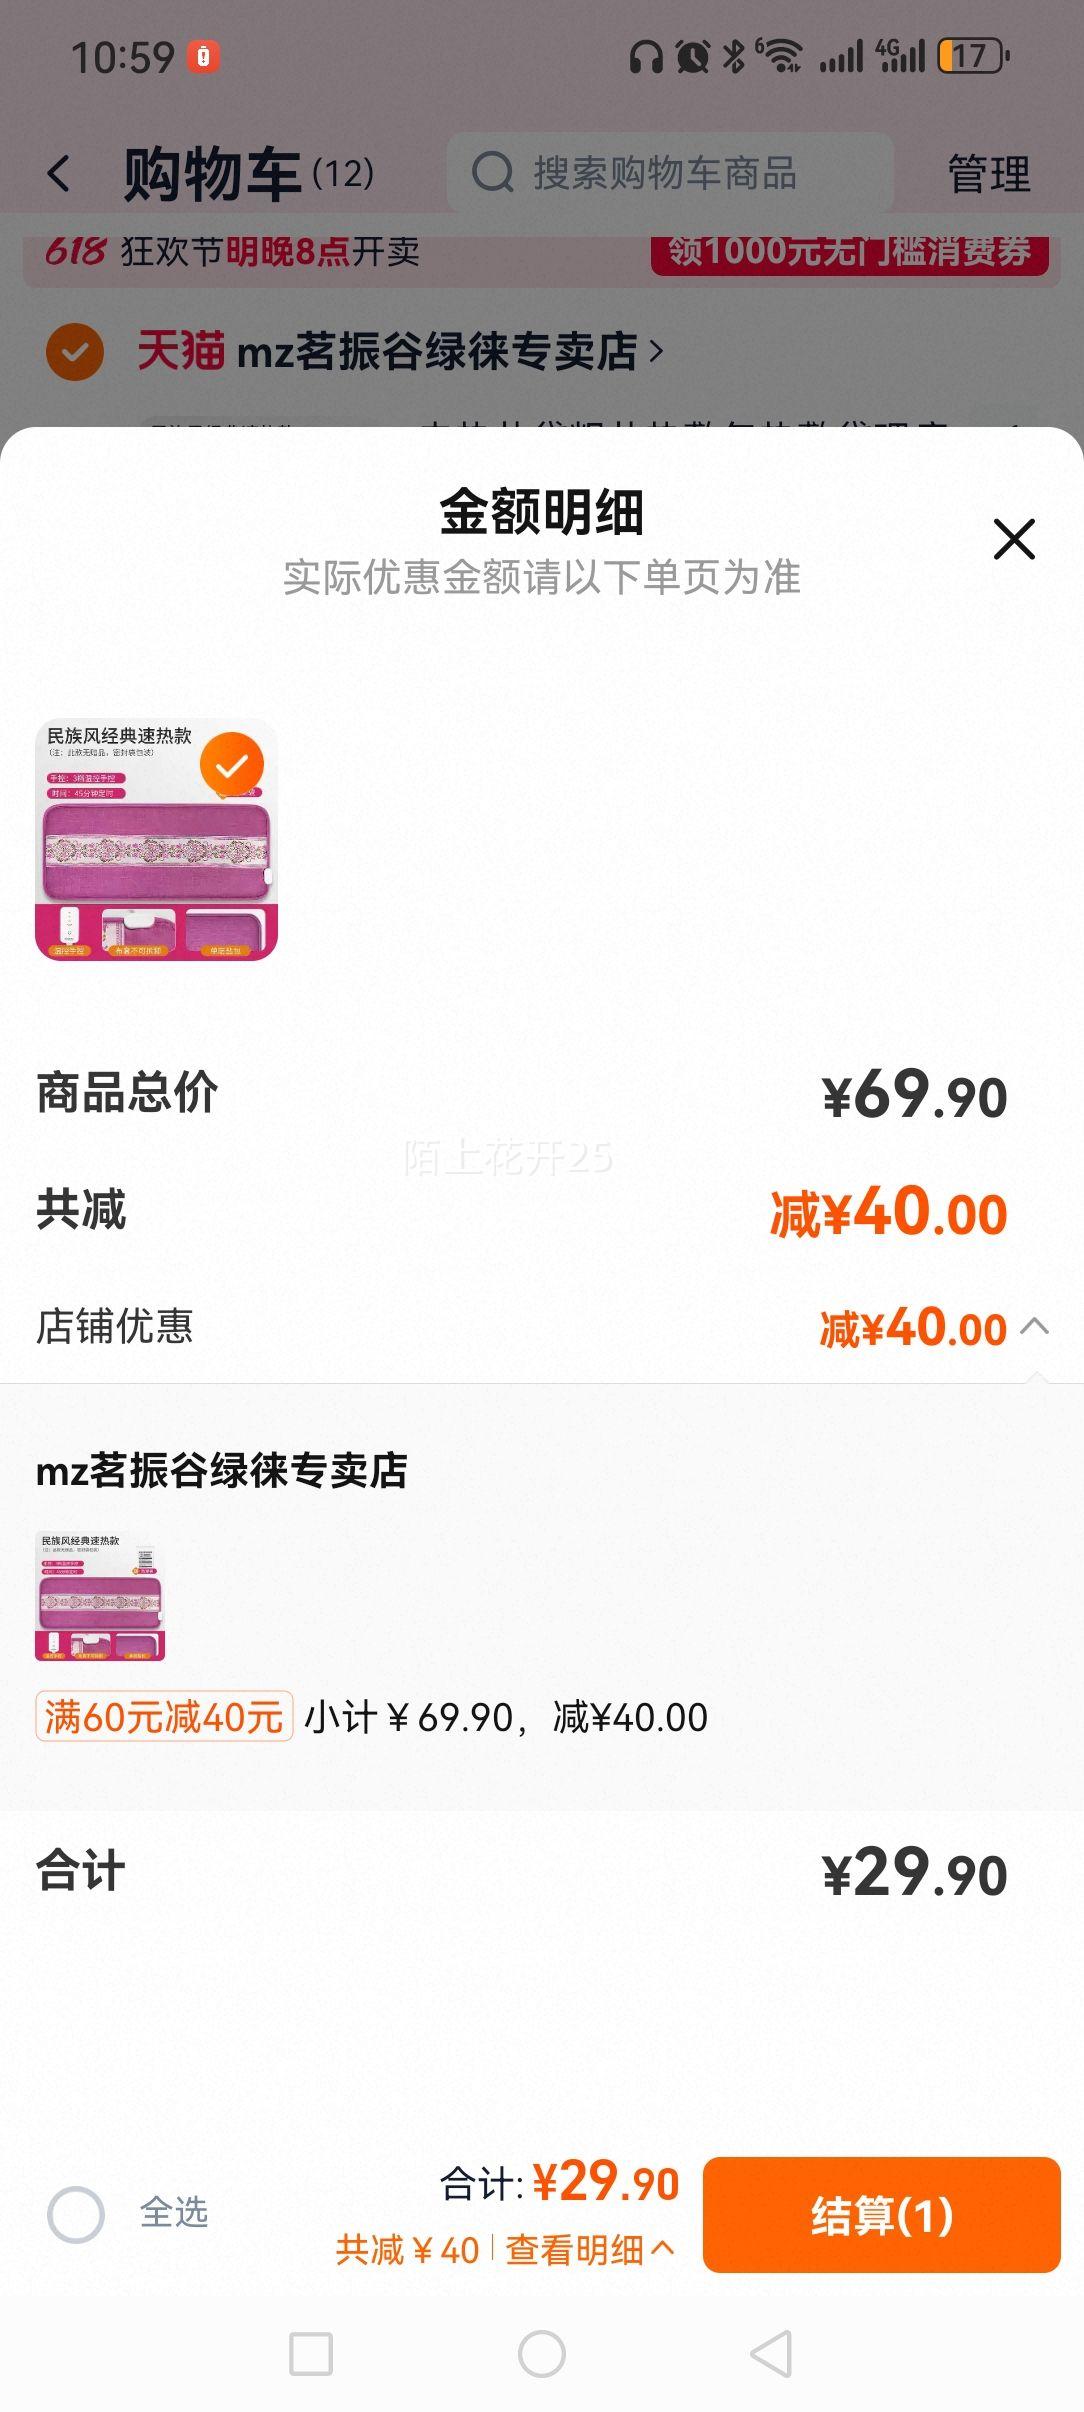
Task: Tap the search magnifier icon
Action: point(492,173)
